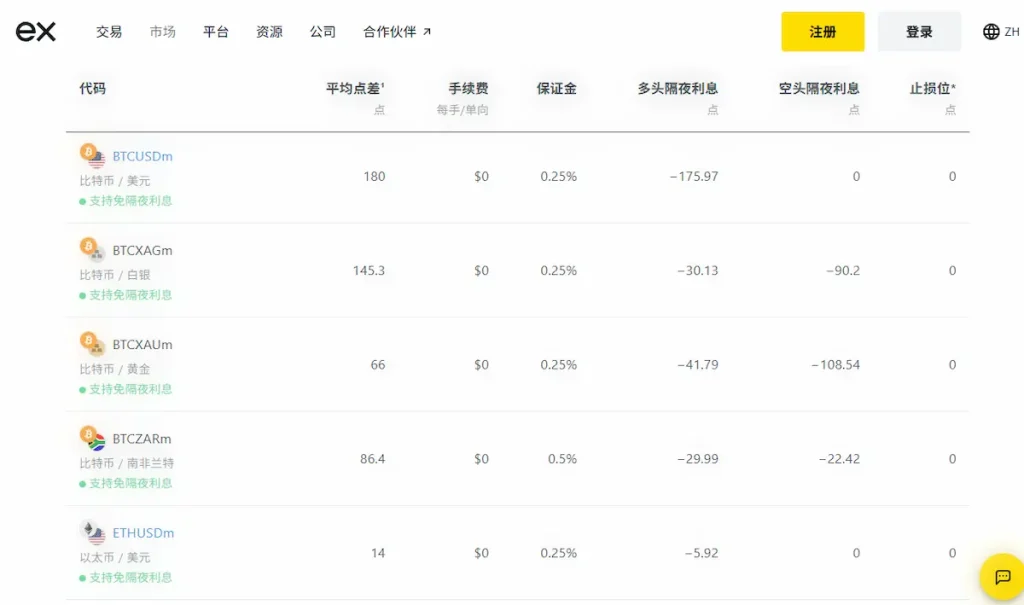Expand the 资源 menu
The width and height of the screenshot is (1024, 605).
269,32
